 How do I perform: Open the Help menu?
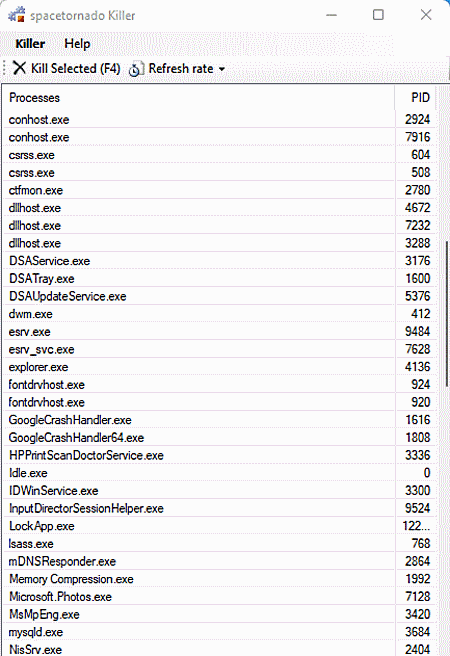point(77,44)
